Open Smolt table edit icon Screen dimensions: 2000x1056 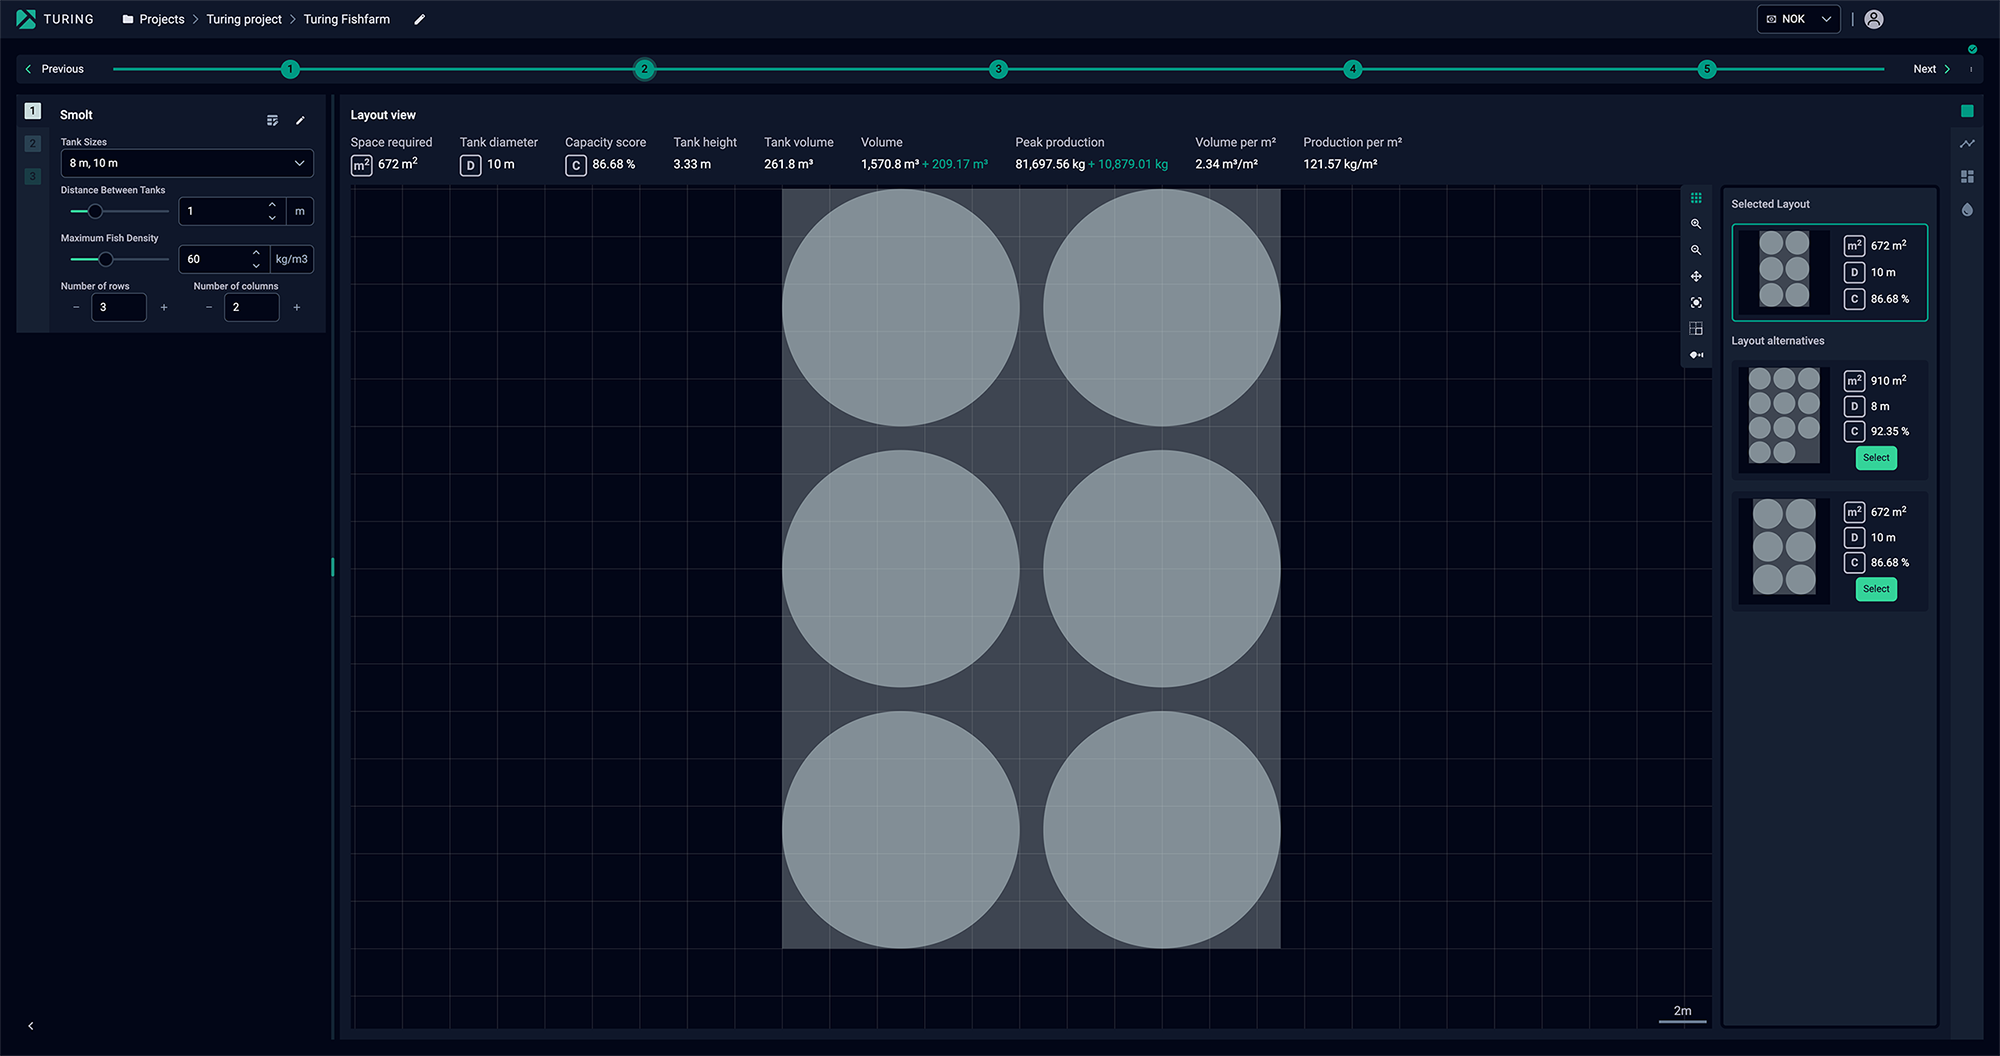tap(272, 121)
